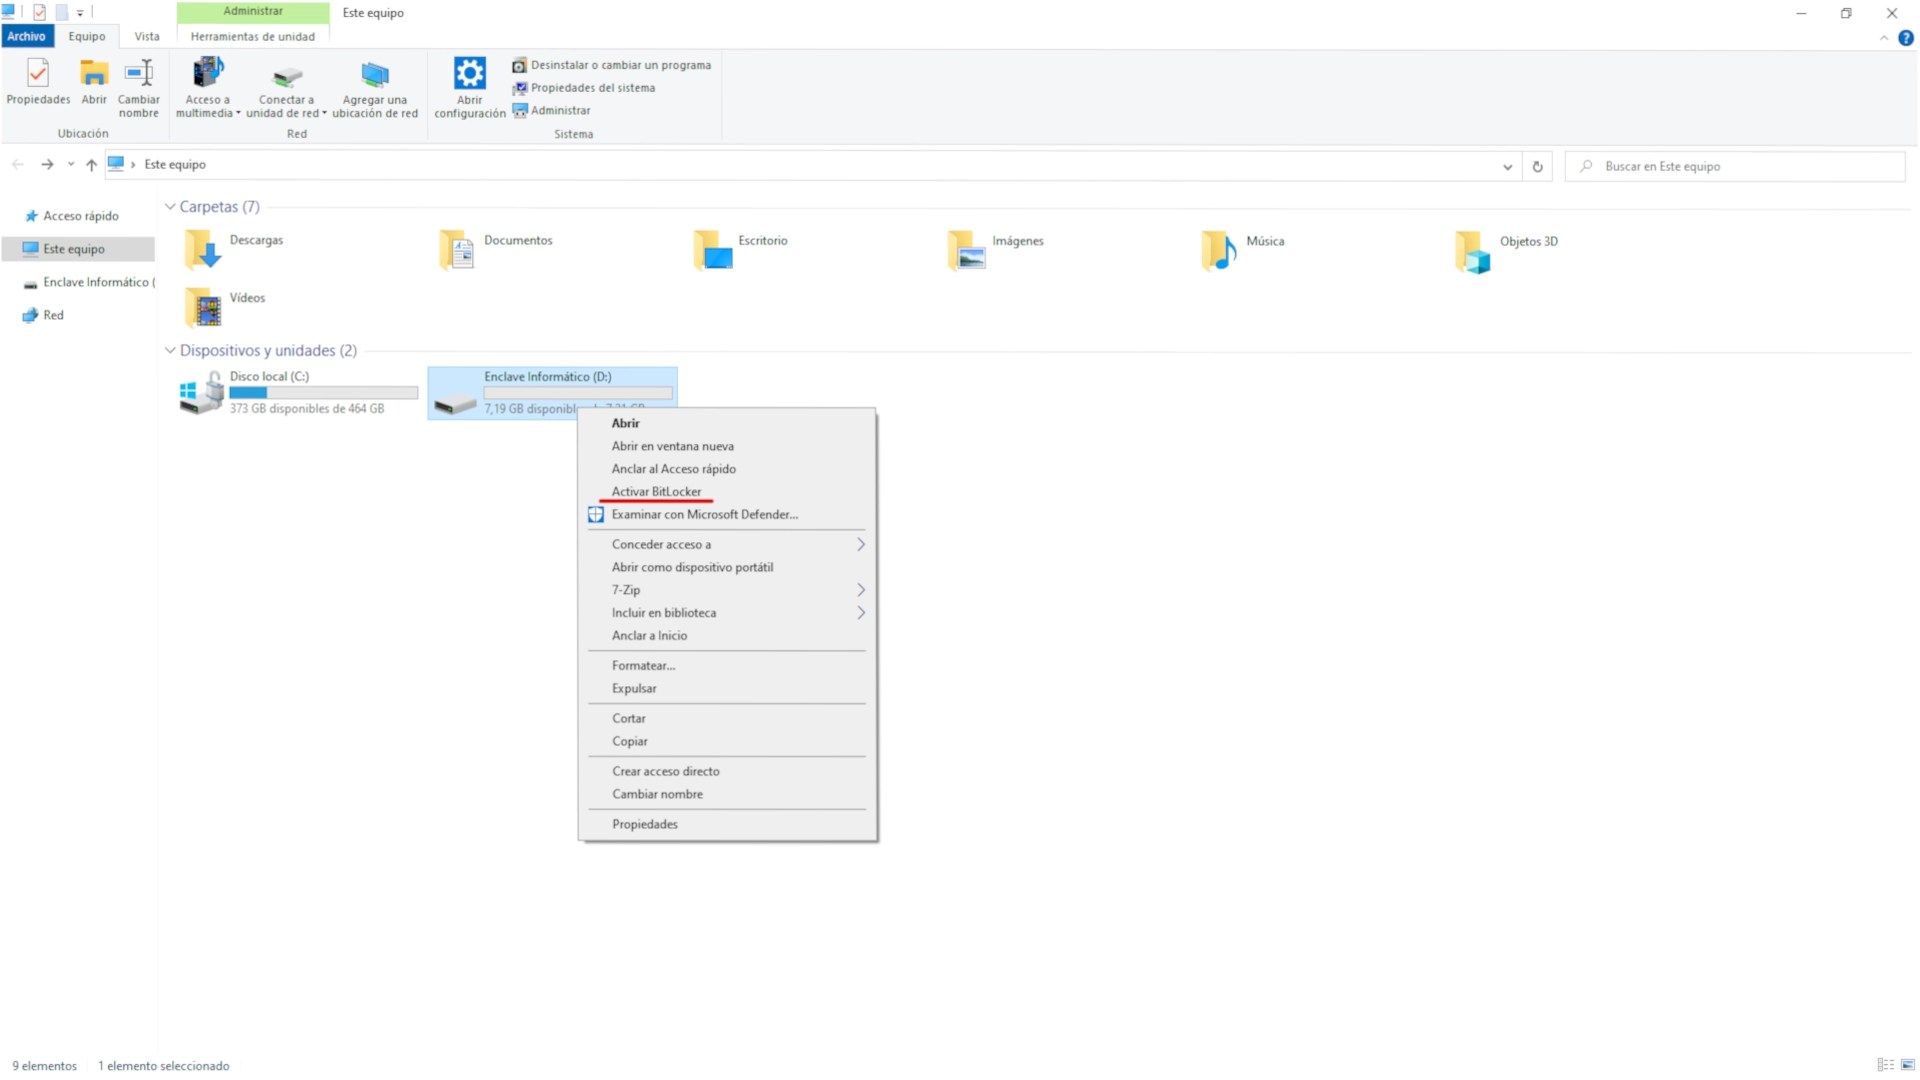Viewport: 1920px width, 1080px height.
Task: Open Acceso a multimedia ribbon icon
Action: (207, 74)
